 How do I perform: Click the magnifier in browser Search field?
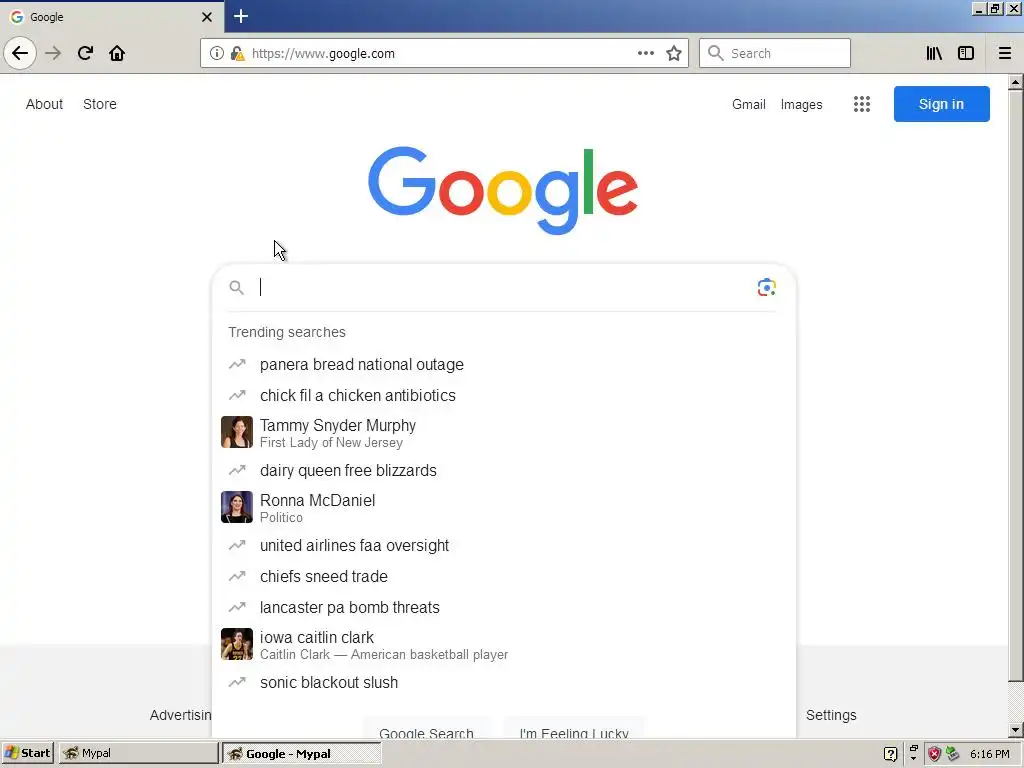(716, 53)
